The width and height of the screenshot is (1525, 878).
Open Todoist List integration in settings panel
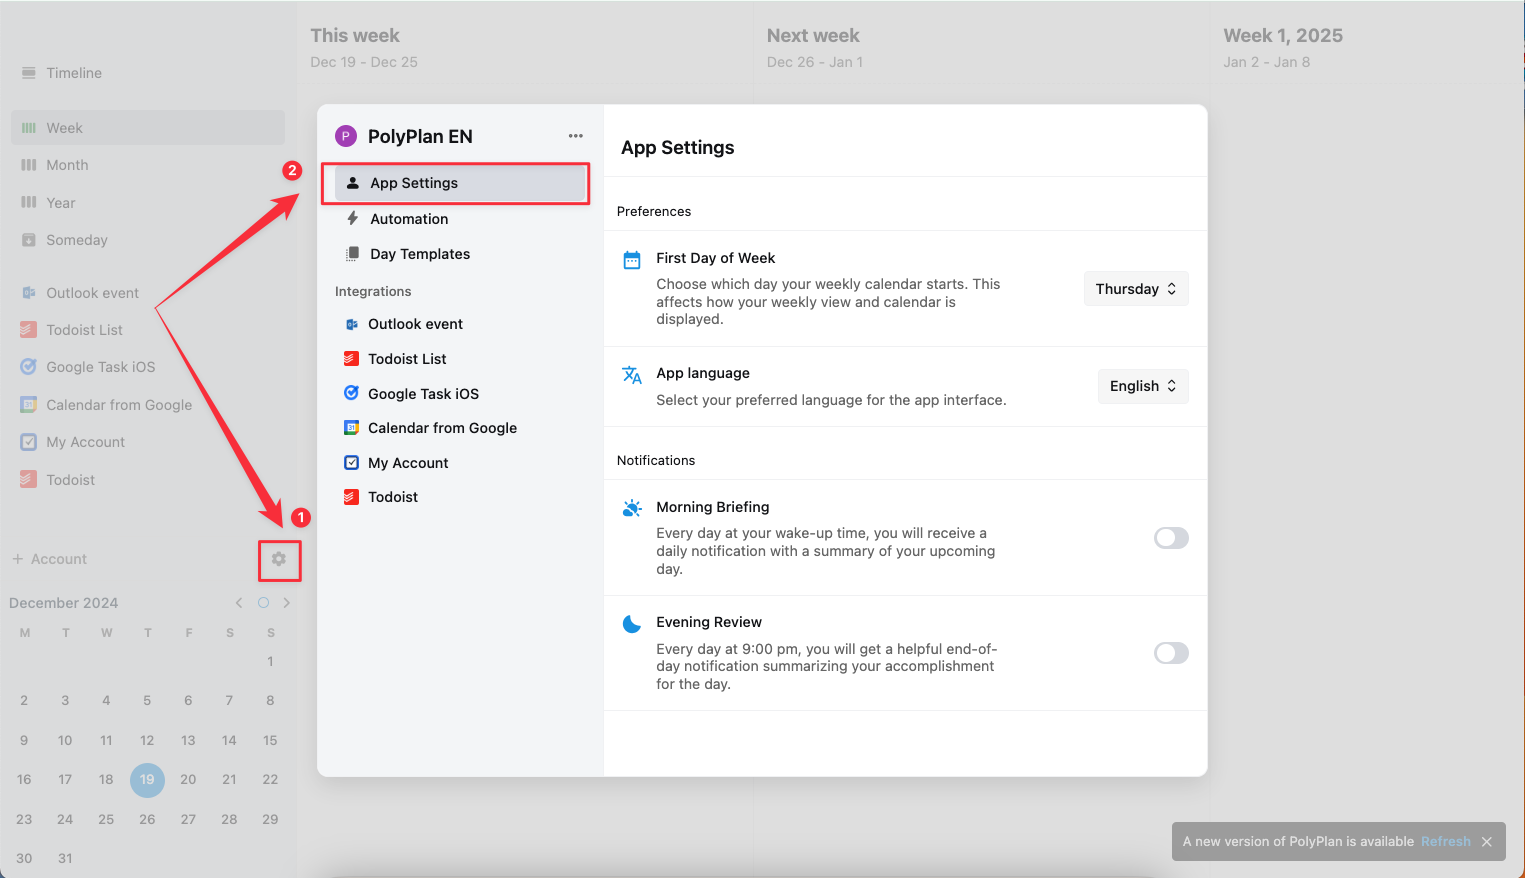tap(407, 359)
